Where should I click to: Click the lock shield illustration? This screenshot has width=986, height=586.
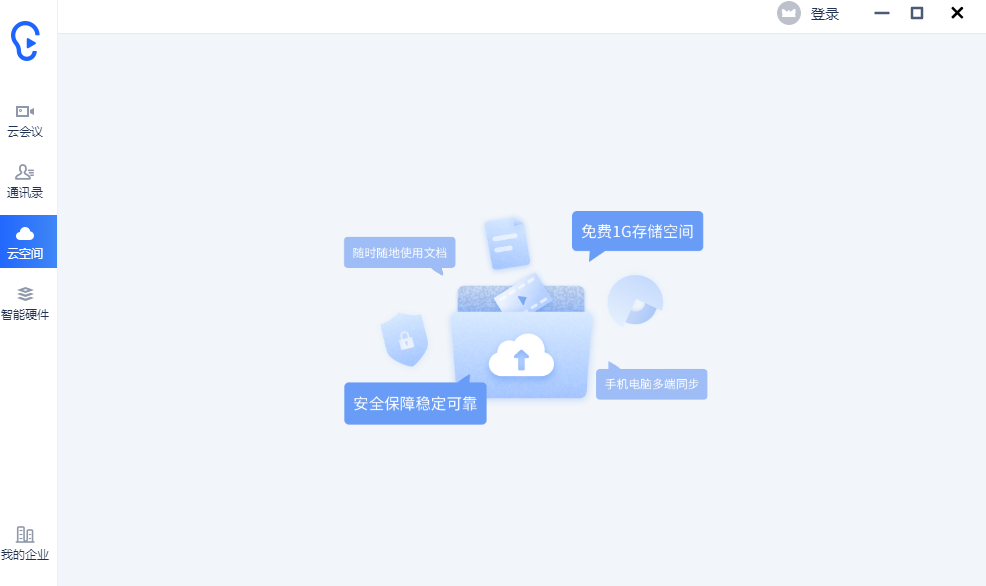[405, 340]
